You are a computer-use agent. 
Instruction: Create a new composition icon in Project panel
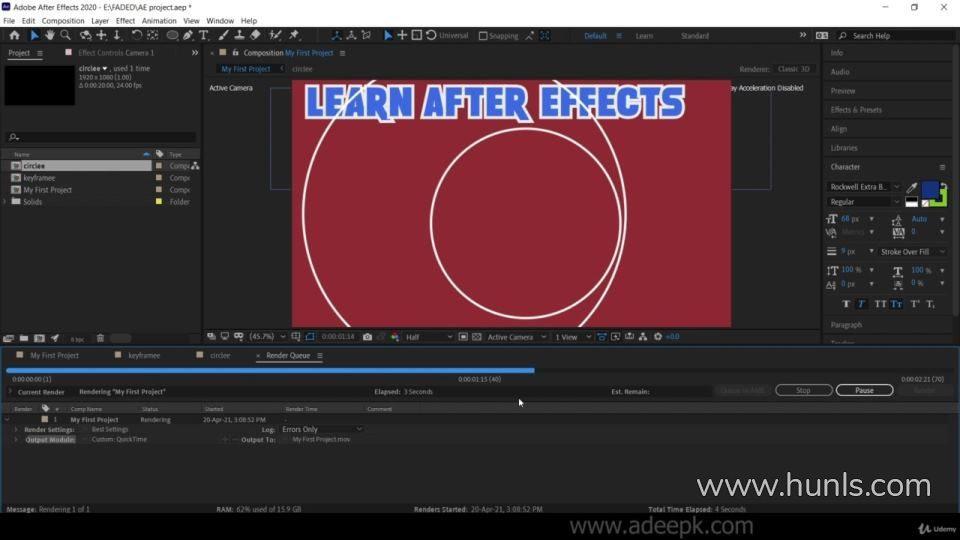pyautogui.click(x=39, y=338)
